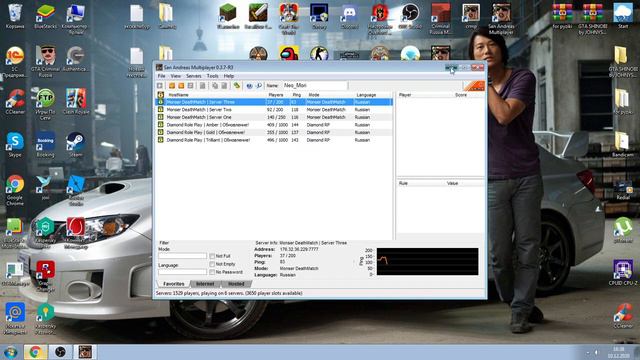Click the ping graph panel
The width and height of the screenshot is (640, 360).
(x=427, y=261)
